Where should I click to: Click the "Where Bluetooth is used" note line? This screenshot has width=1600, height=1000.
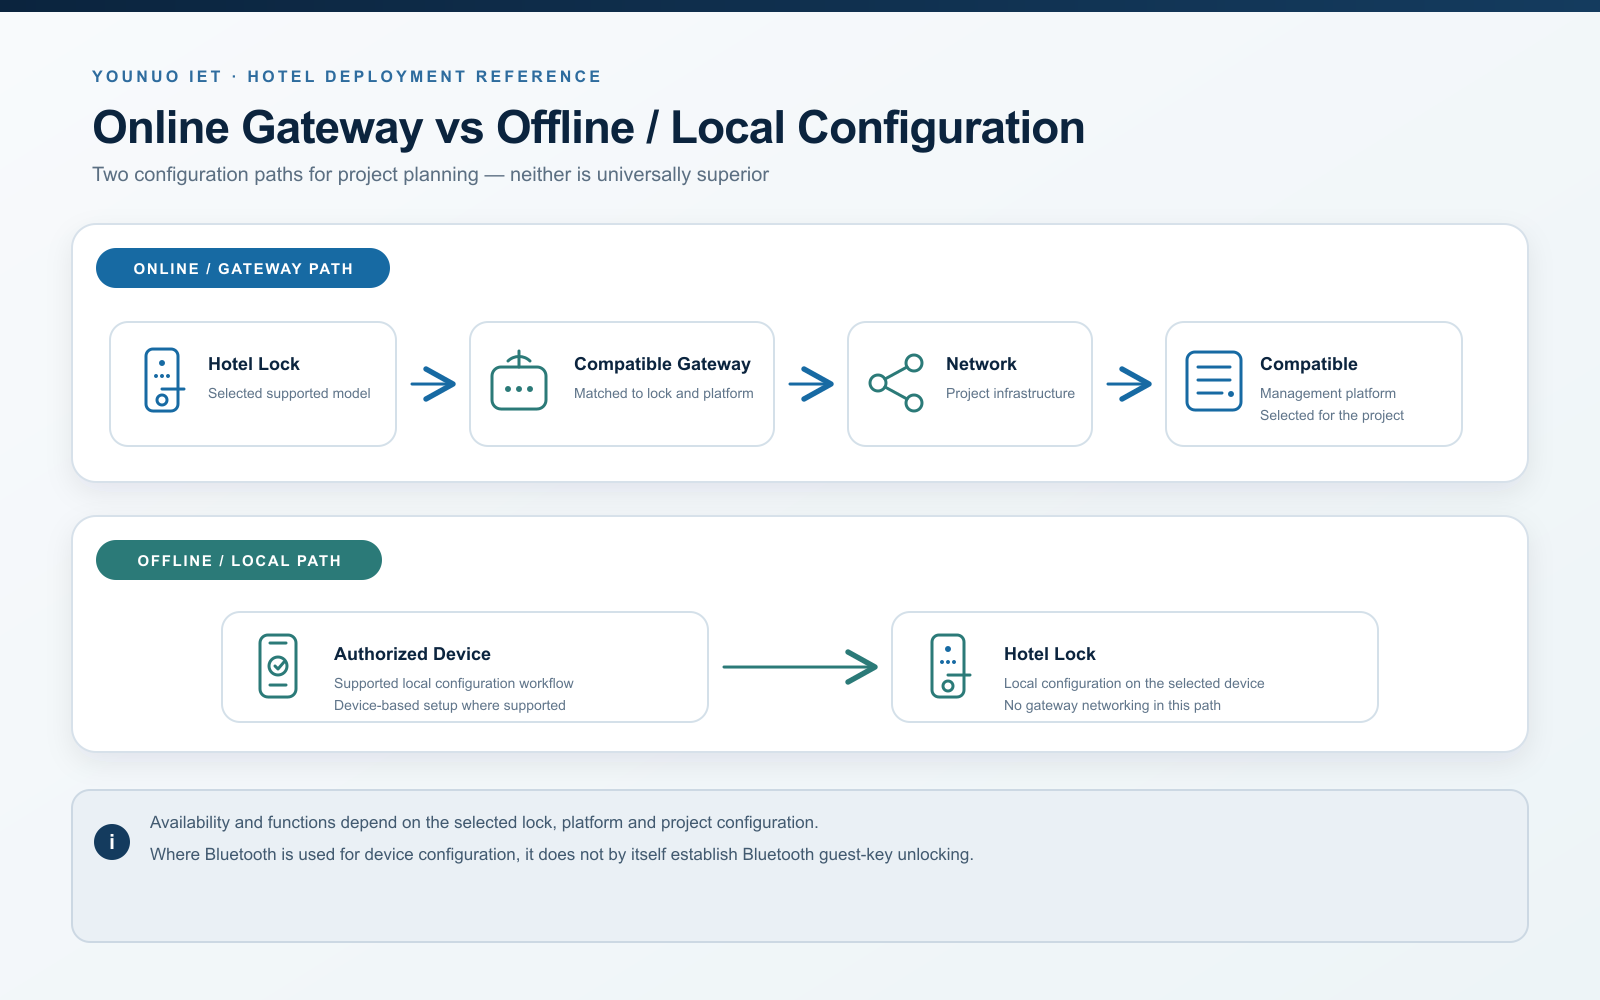(562, 854)
